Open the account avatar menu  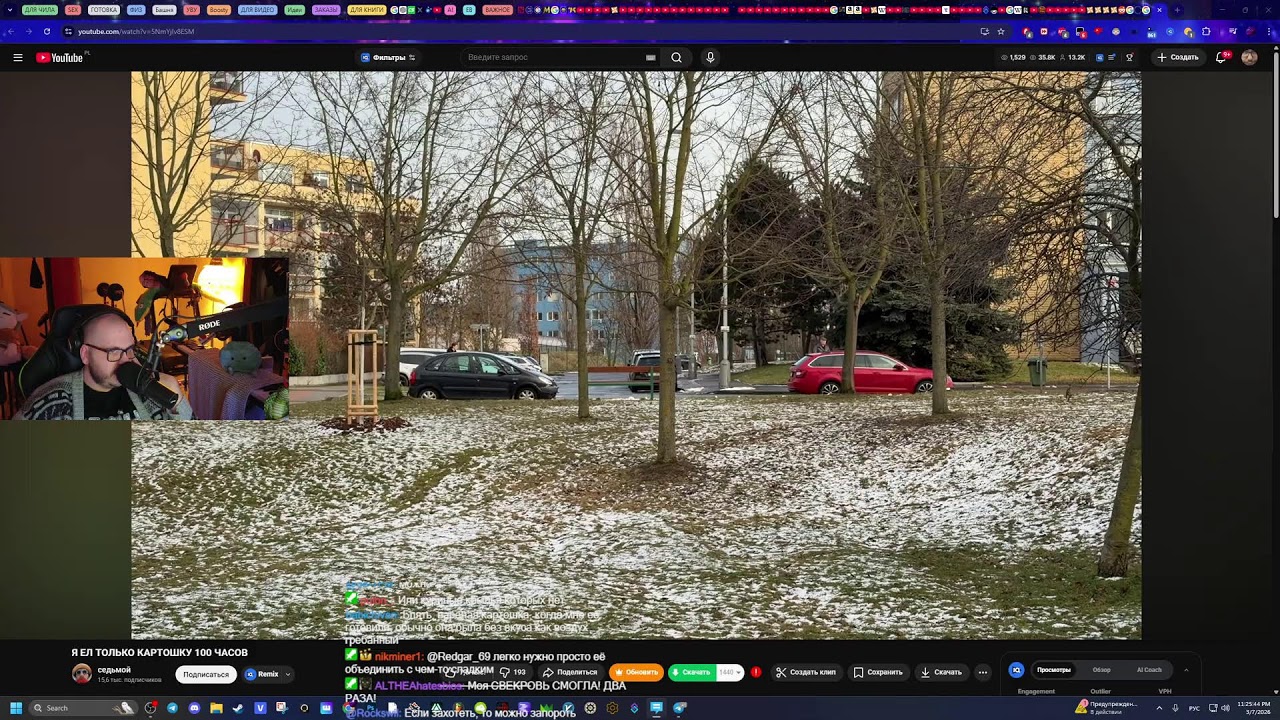(1249, 57)
